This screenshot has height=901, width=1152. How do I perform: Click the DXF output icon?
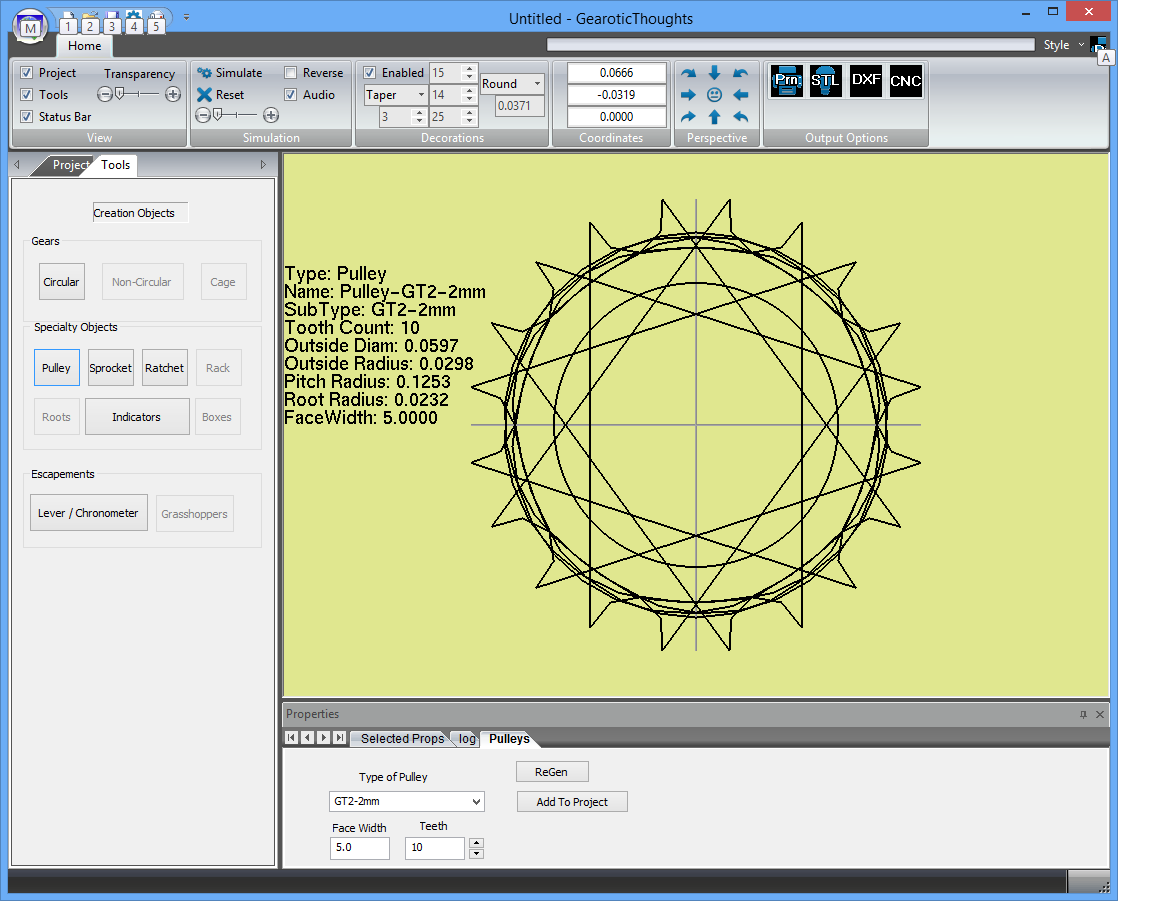click(866, 81)
